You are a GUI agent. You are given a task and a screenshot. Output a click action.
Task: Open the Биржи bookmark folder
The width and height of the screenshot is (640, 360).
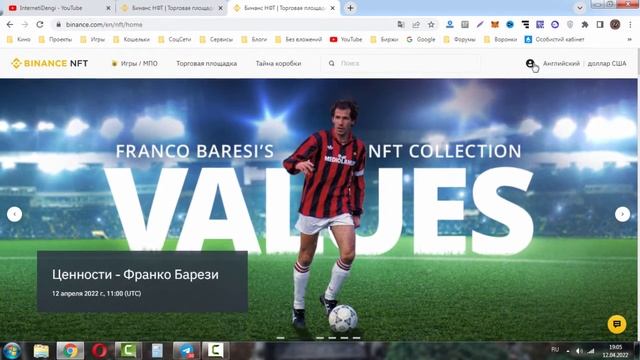[384, 40]
